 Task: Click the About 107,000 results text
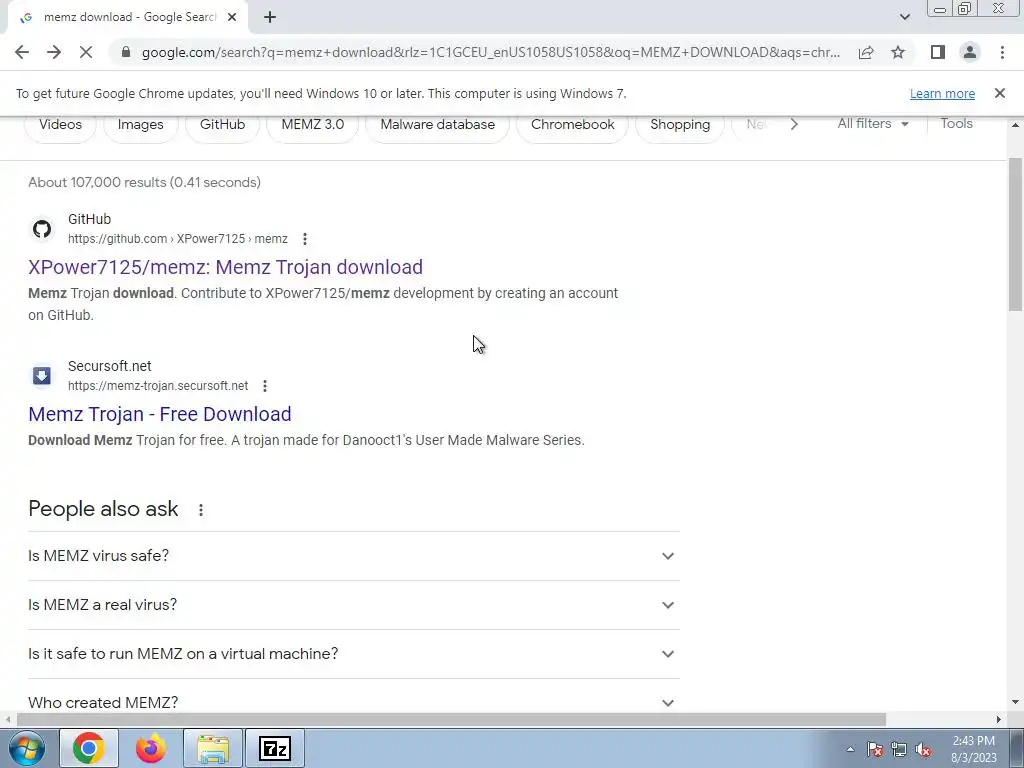pos(144,182)
